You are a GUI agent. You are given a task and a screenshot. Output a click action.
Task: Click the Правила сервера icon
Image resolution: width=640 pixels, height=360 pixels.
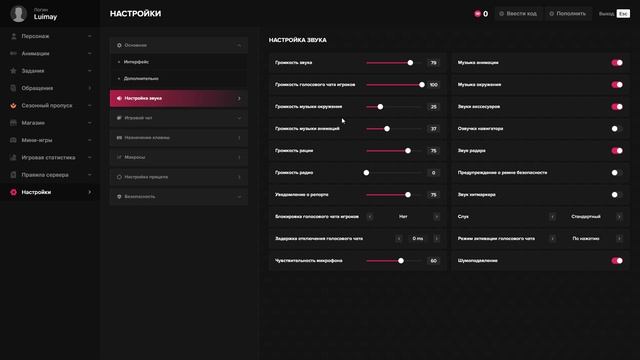13,175
